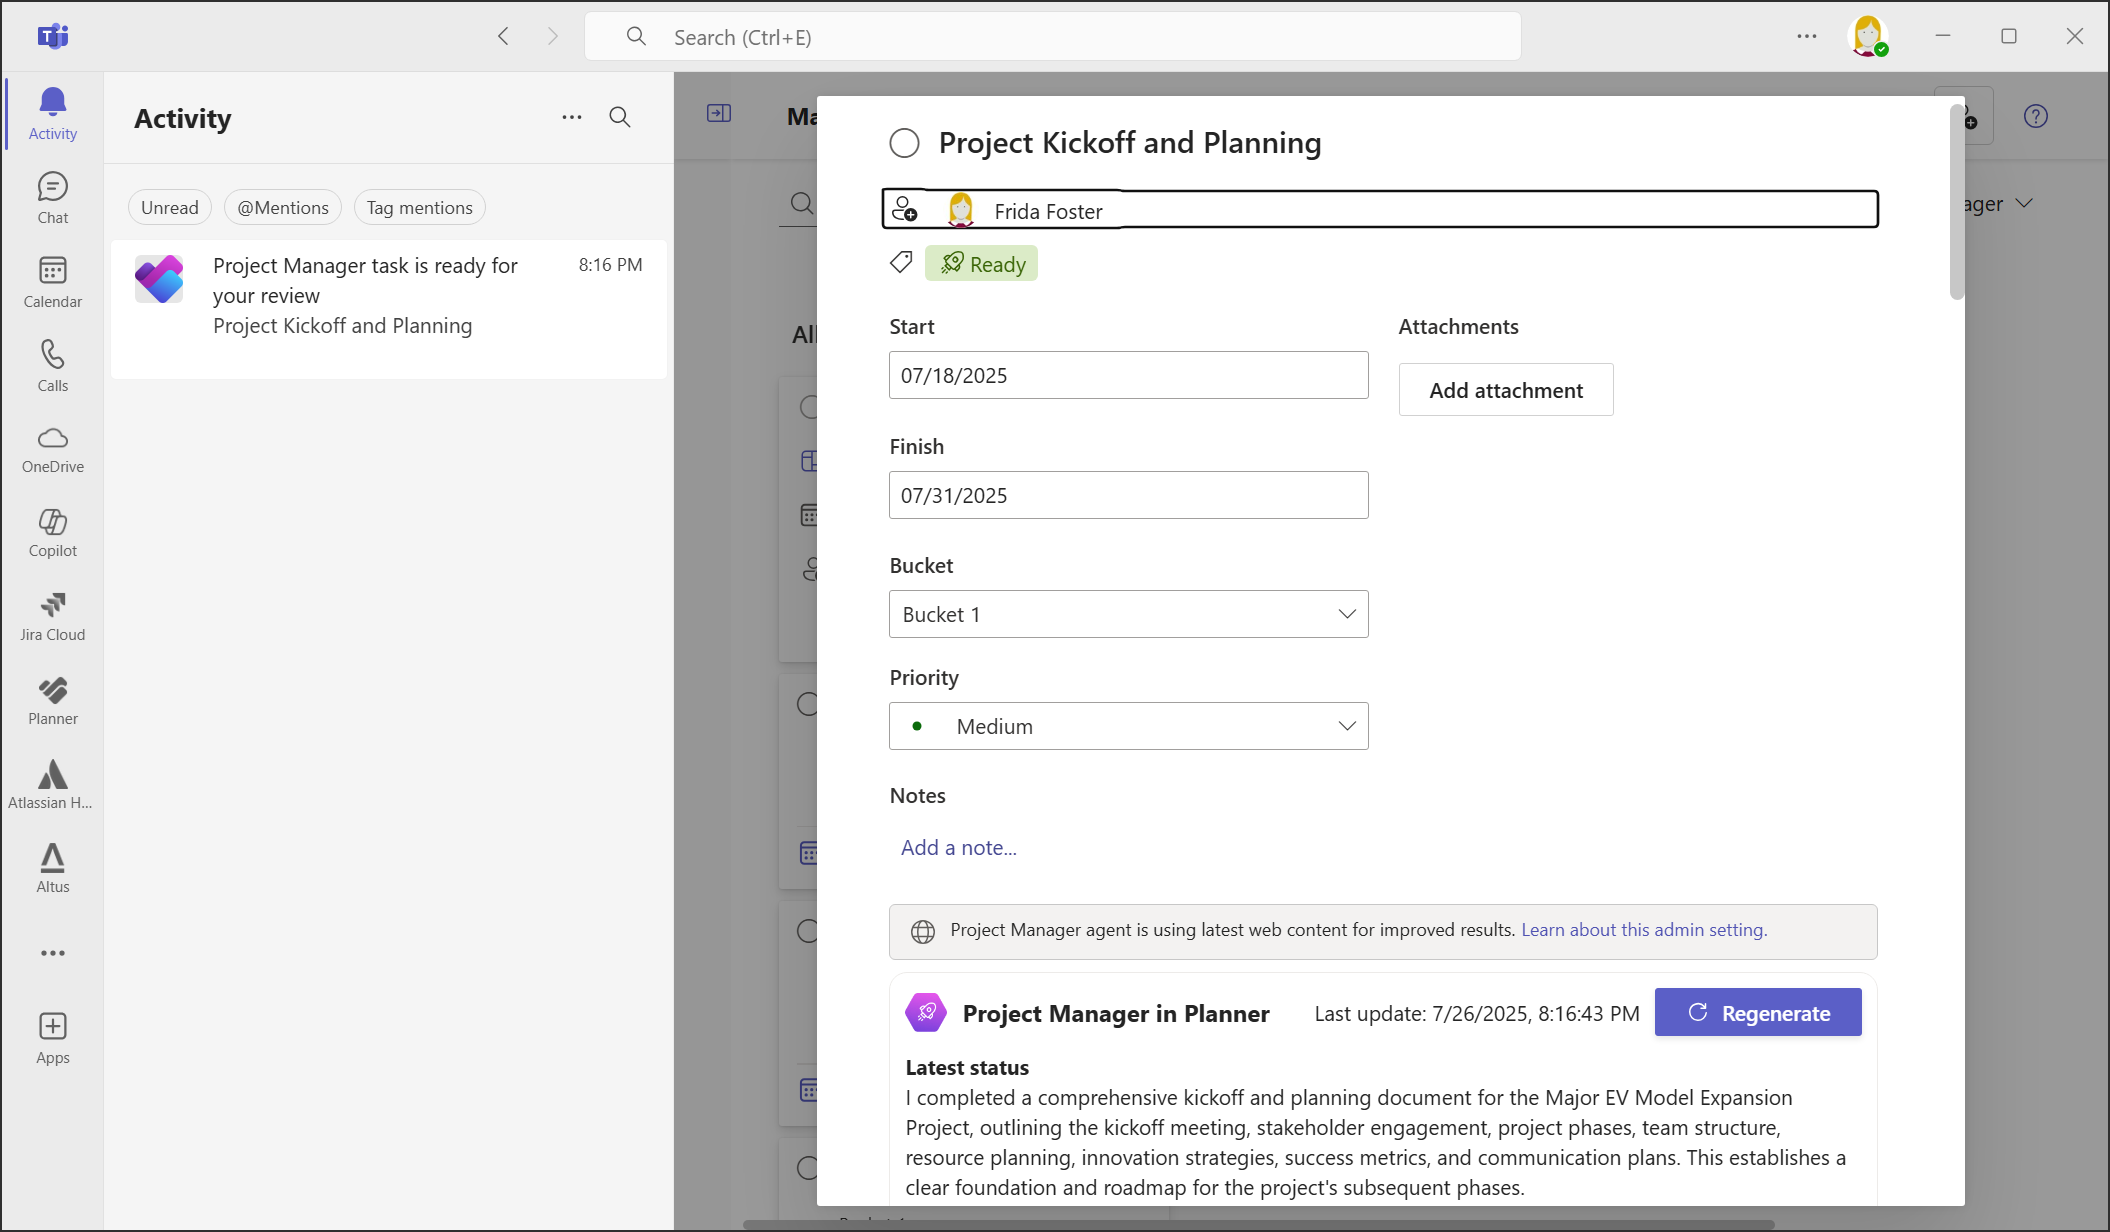
Task: Filter activity by Unread
Action: (x=170, y=207)
